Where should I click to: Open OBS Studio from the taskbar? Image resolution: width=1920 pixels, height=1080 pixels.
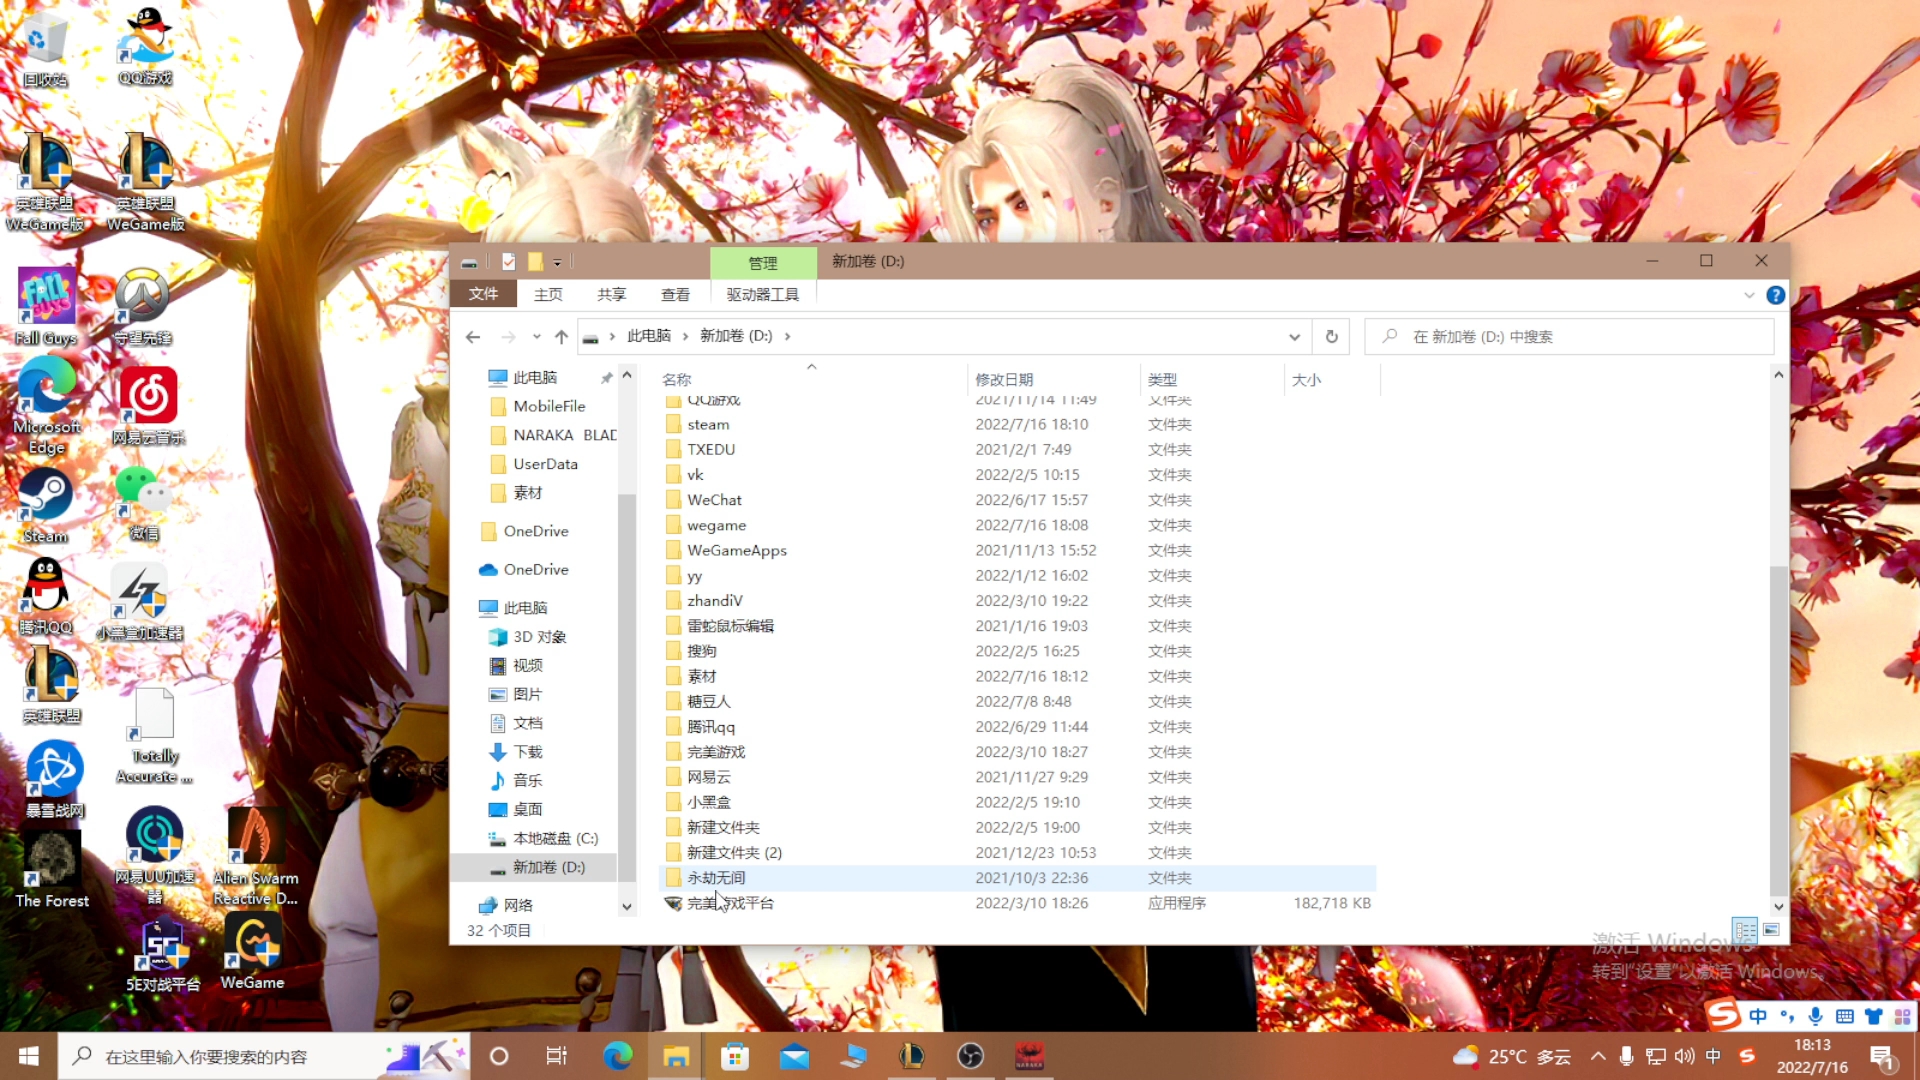(971, 1056)
